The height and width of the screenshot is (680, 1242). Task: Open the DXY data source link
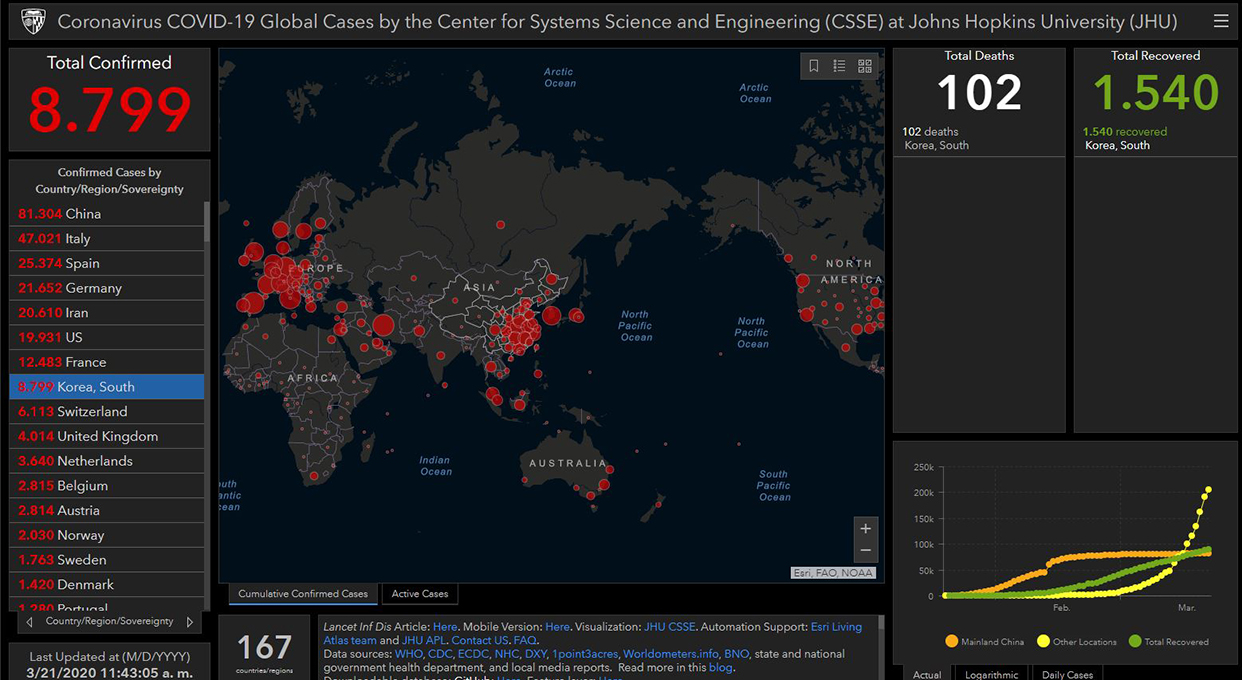pyautogui.click(x=536, y=654)
